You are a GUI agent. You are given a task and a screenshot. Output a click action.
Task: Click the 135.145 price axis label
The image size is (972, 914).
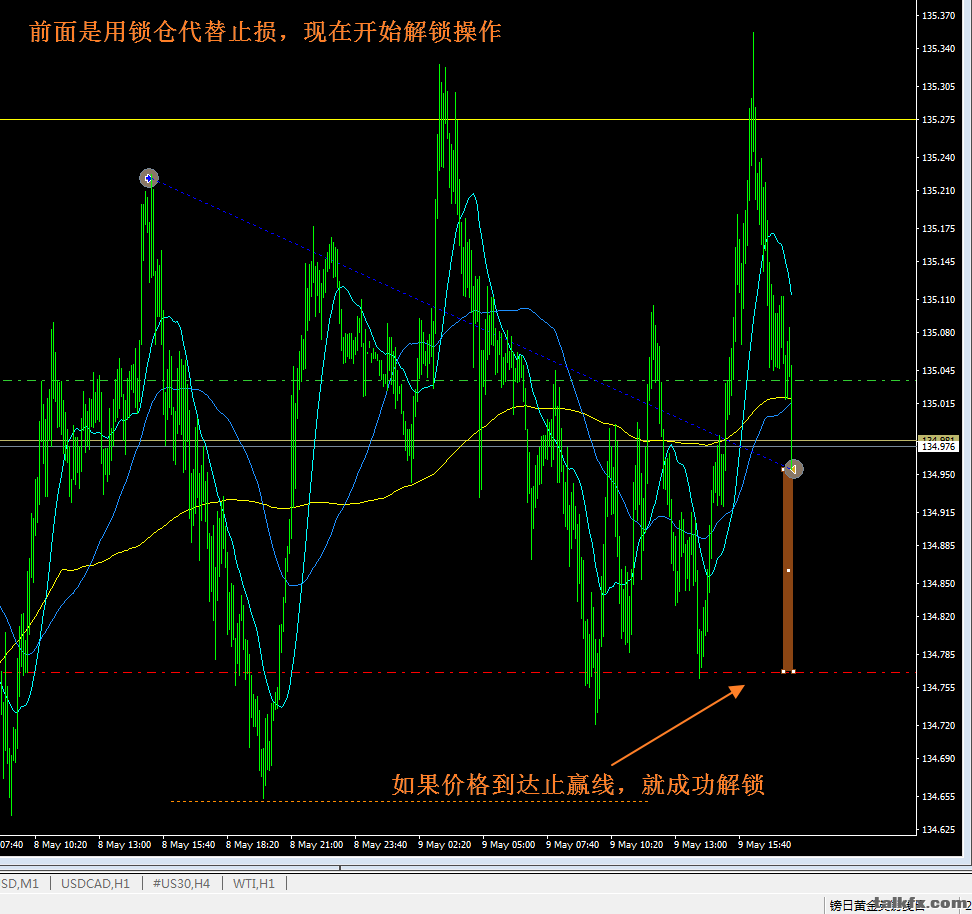coord(939,262)
